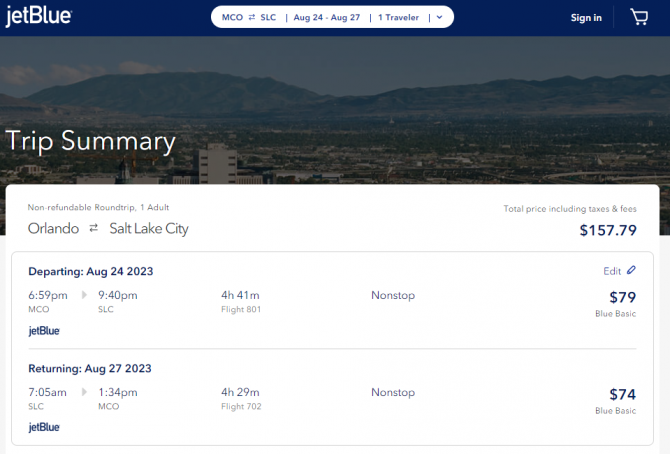
Task: Click the Salt Lake City name
Action: click(149, 229)
